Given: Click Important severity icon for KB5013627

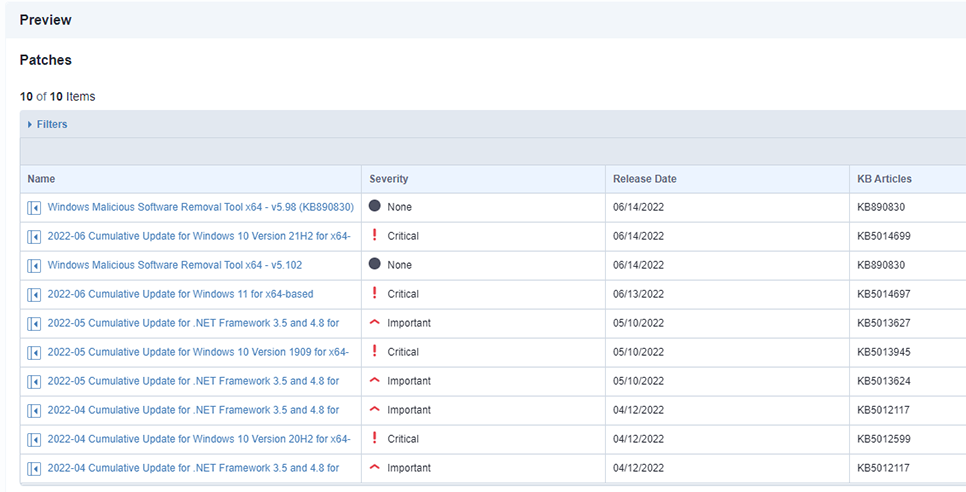Looking at the screenshot, I should coord(375,323).
